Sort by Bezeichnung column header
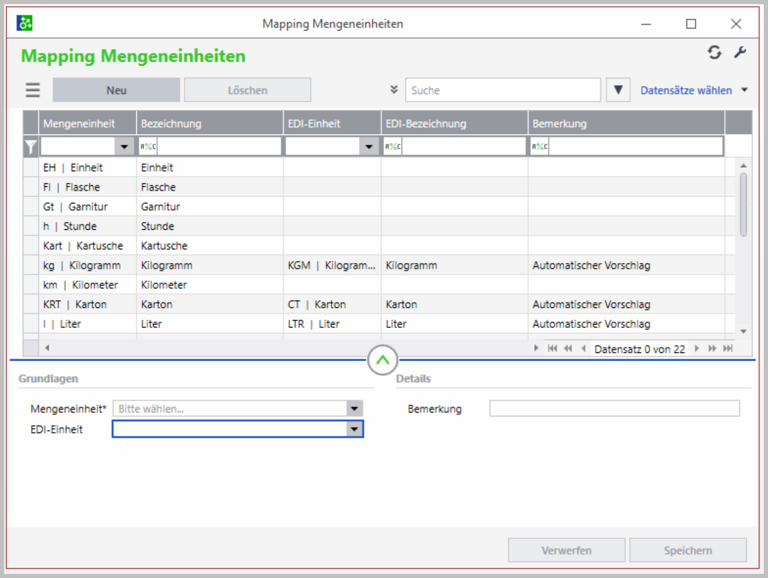 tap(210, 123)
